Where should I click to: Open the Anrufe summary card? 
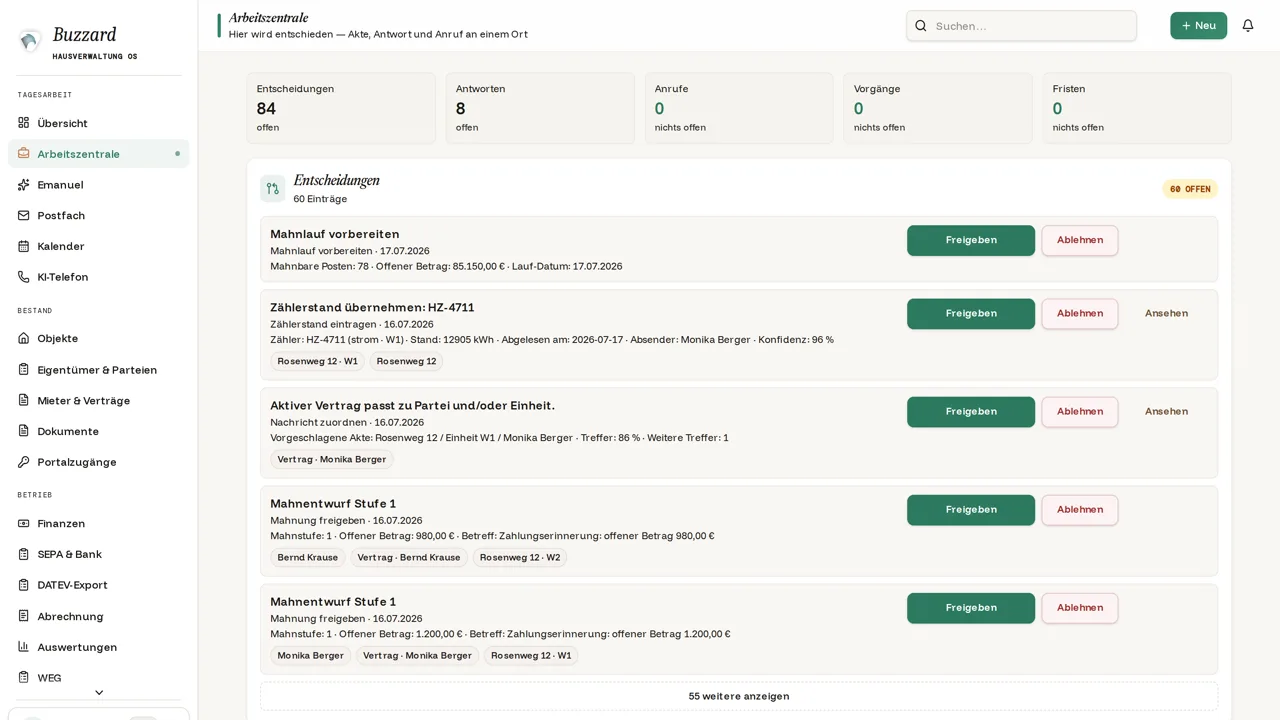pos(739,108)
